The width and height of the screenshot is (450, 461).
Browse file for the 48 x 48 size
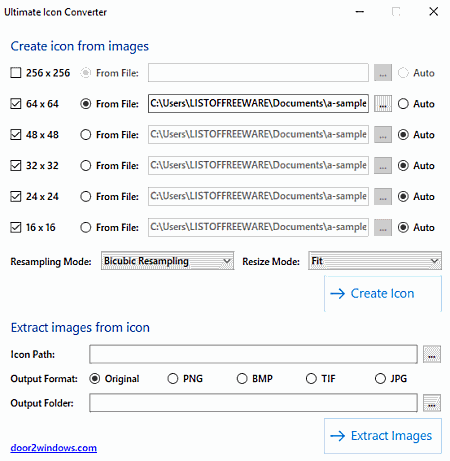pos(383,135)
